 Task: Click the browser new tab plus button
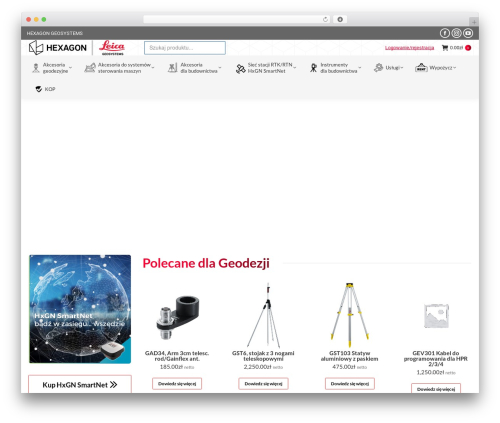[474, 22]
